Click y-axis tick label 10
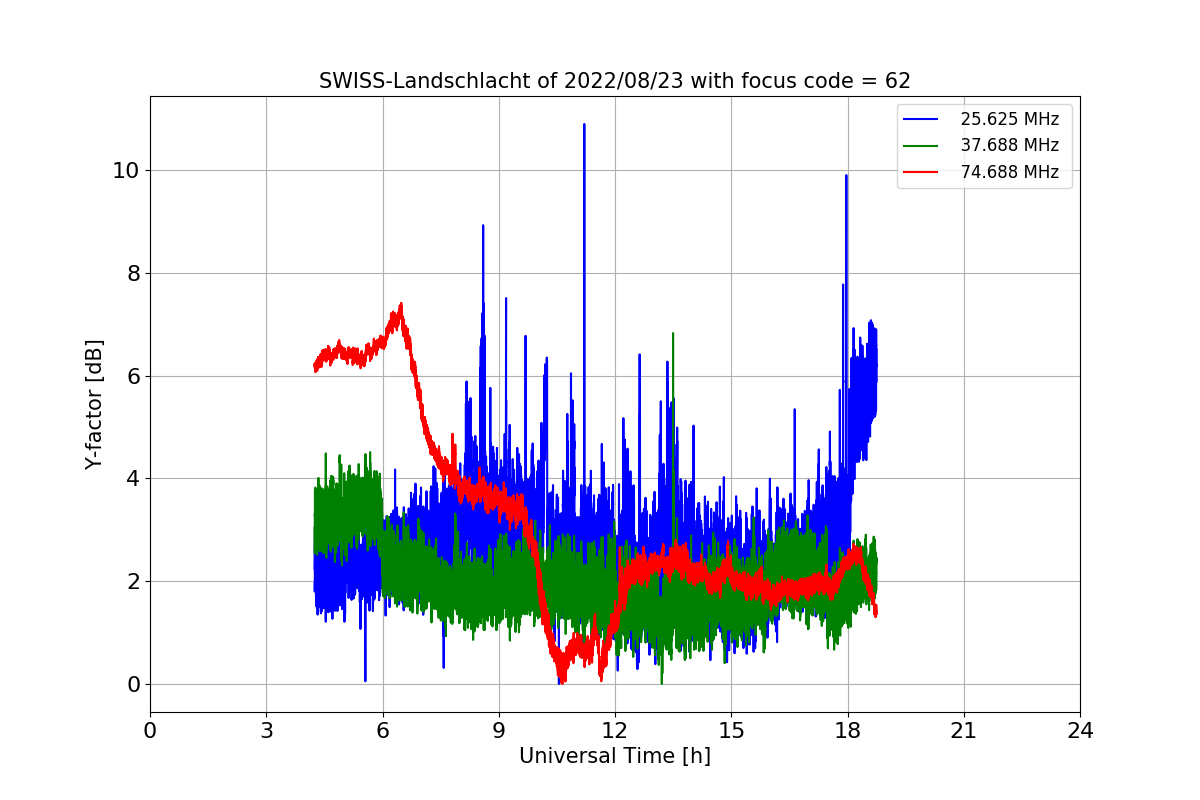The image size is (1200, 800). (125, 170)
